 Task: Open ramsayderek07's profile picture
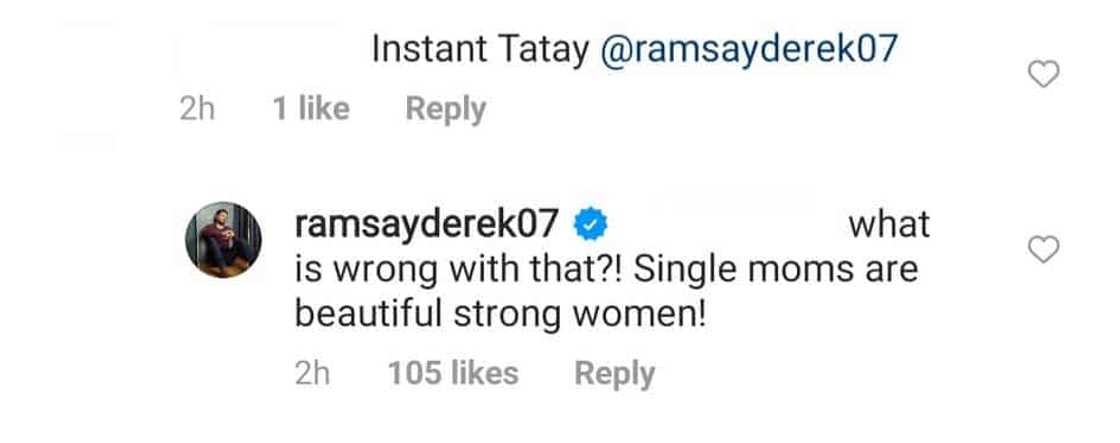[223, 241]
